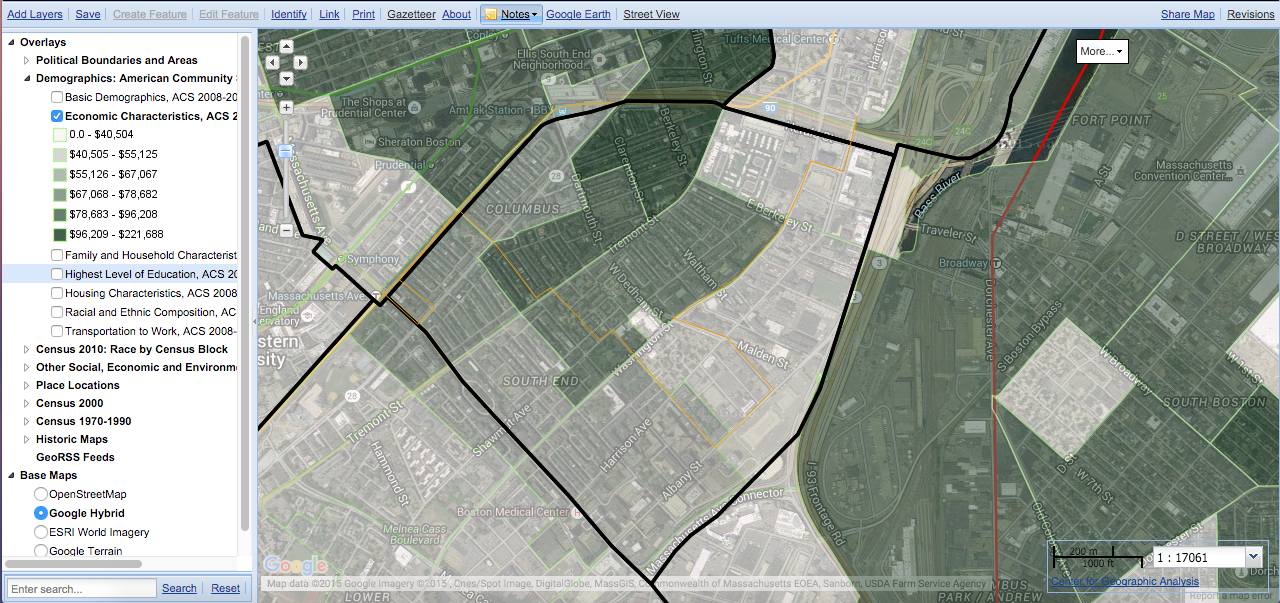Check Highest Level of Education layer
Image resolution: width=1280 pixels, height=603 pixels.
click(x=57, y=274)
